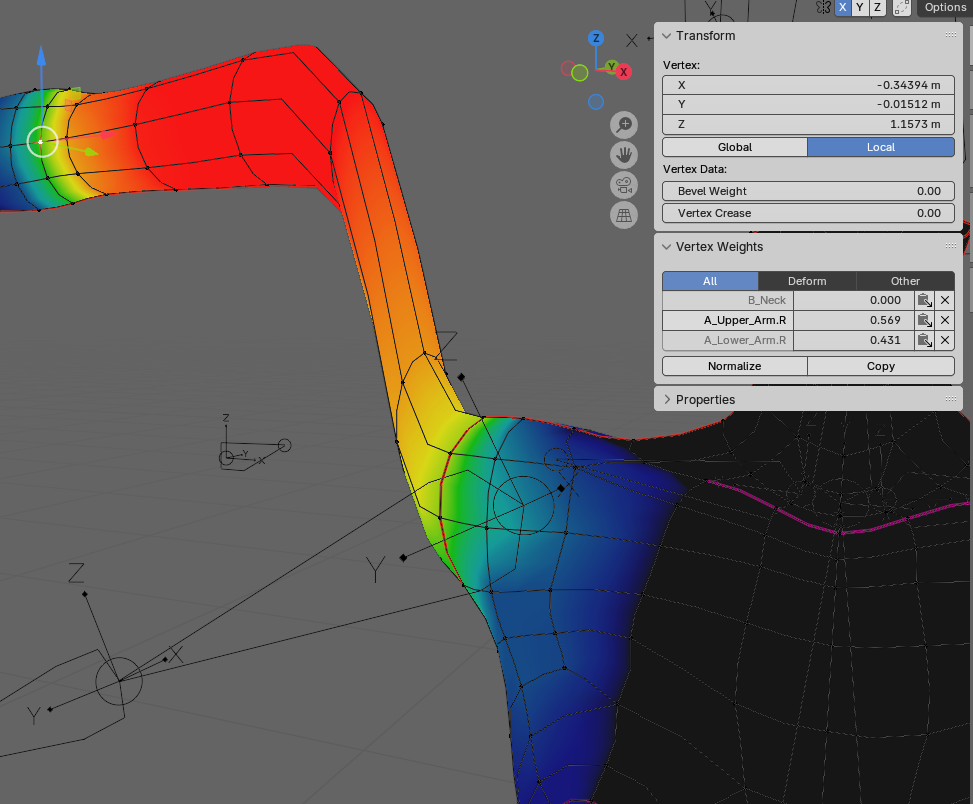Remove vertex from B_Neck group

click(x=944, y=300)
